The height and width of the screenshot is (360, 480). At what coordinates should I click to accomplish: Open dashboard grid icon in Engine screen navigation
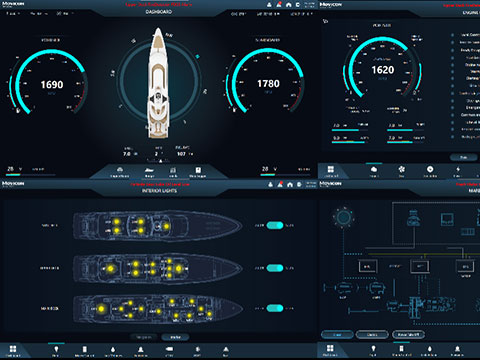(330, 169)
